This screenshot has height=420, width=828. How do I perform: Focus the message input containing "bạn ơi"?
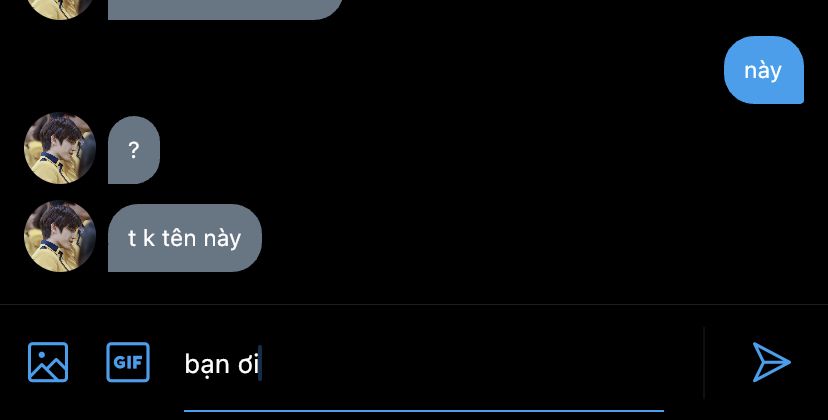pos(424,363)
